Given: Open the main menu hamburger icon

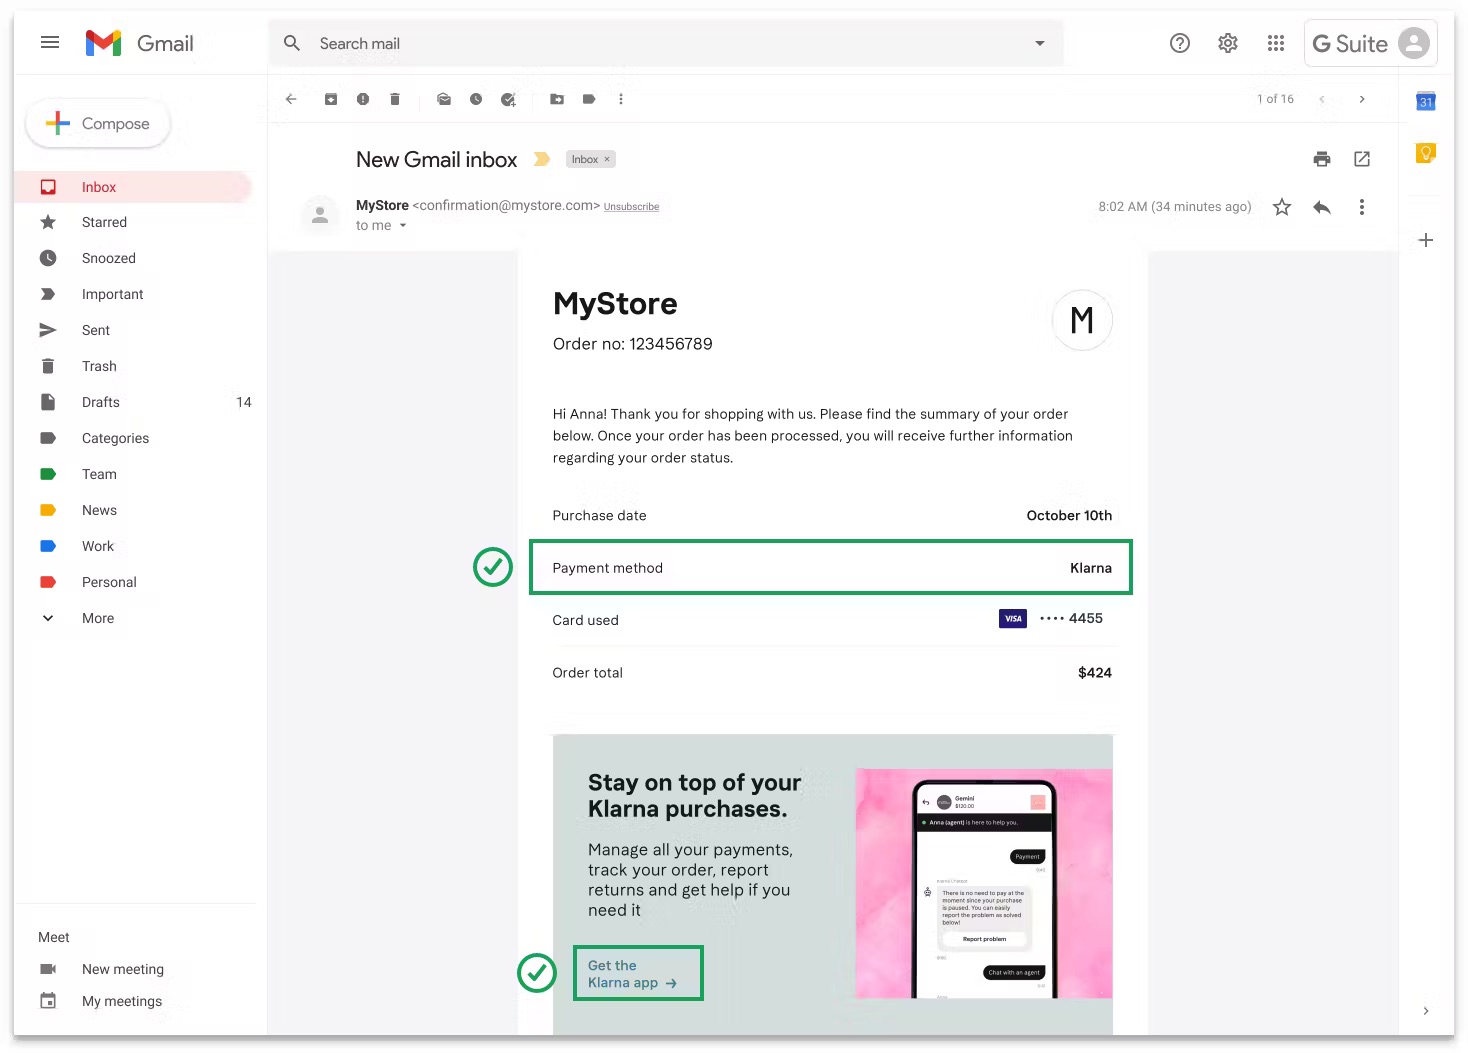Looking at the screenshot, I should pyautogui.click(x=50, y=42).
